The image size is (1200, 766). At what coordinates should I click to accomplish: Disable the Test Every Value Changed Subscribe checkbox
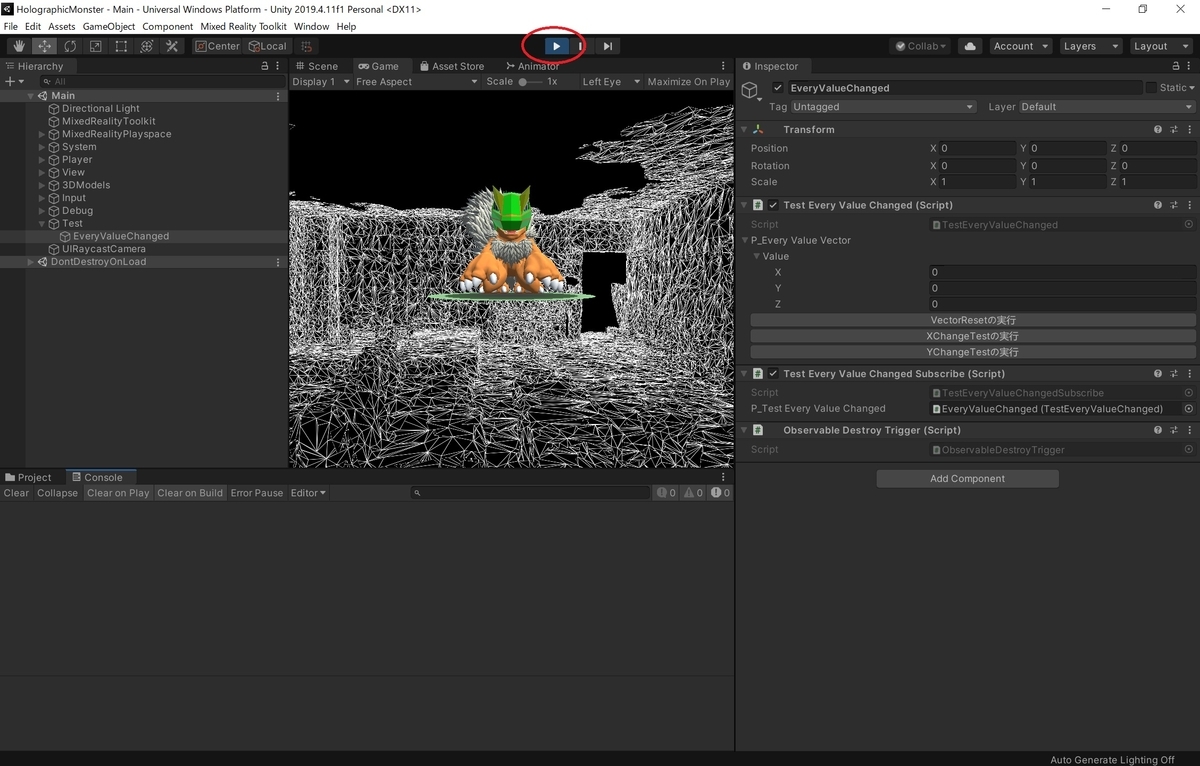click(x=773, y=374)
